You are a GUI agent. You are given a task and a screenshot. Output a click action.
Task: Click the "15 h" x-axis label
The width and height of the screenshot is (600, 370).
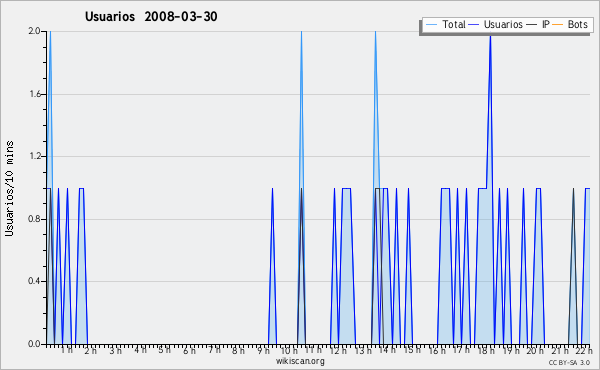click(x=412, y=349)
